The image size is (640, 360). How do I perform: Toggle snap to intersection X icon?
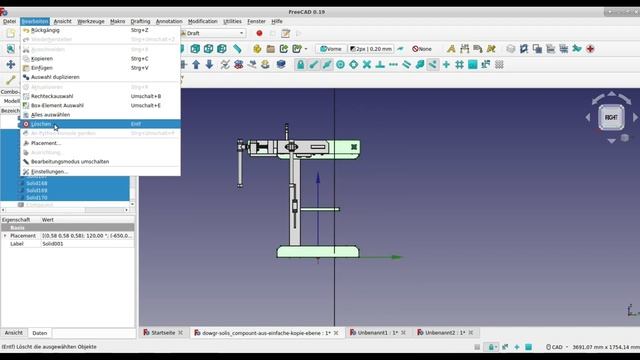point(367,64)
